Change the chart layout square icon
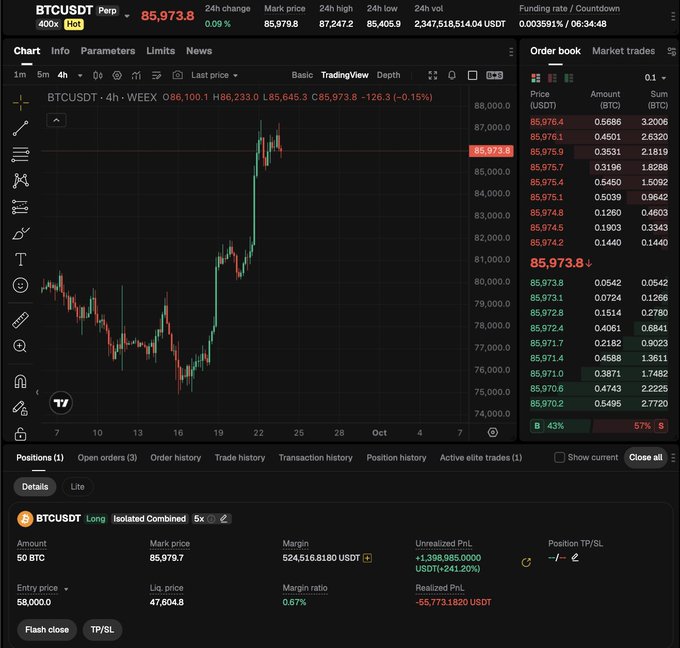The image size is (680, 648). click(x=472, y=75)
